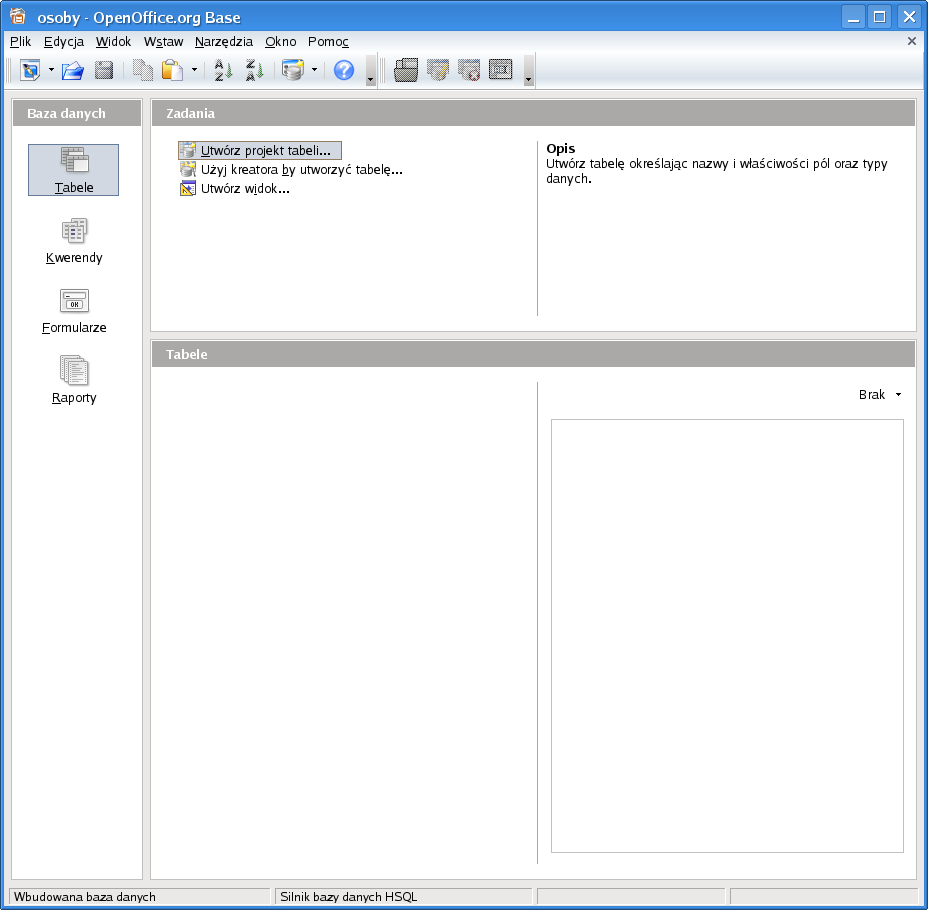Click the Delete table toolbar icon
Viewport: 928px width, 910px height.
point(469,70)
